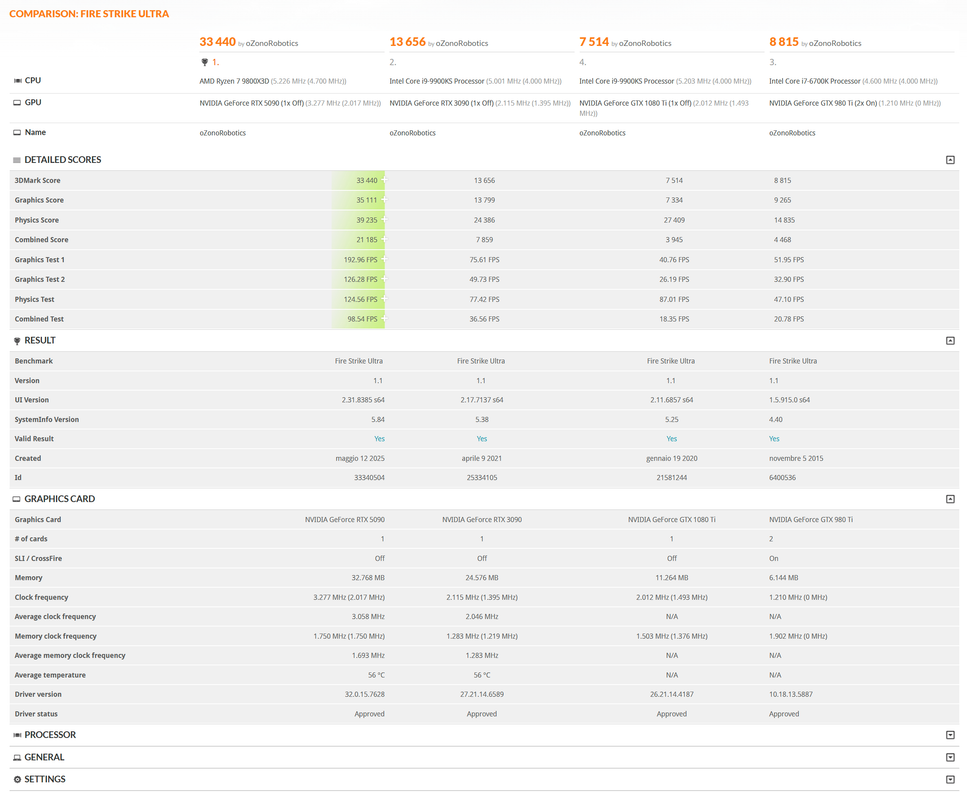Click the UI Version 2.31.8385 s64 value
This screenshot has width=967, height=800.
click(x=363, y=400)
